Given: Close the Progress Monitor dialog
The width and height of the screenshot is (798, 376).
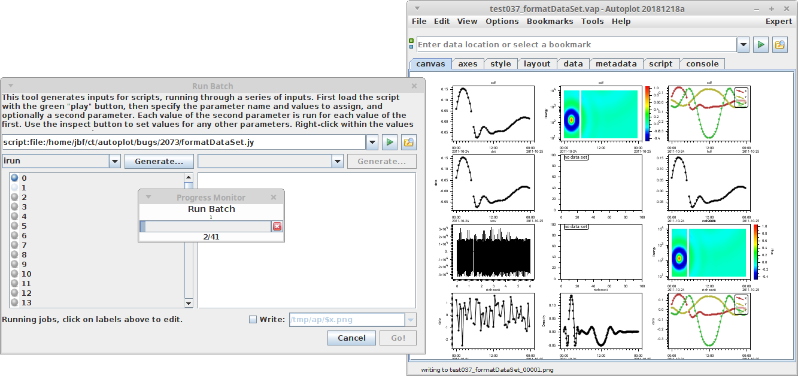Looking at the screenshot, I should tap(273, 197).
